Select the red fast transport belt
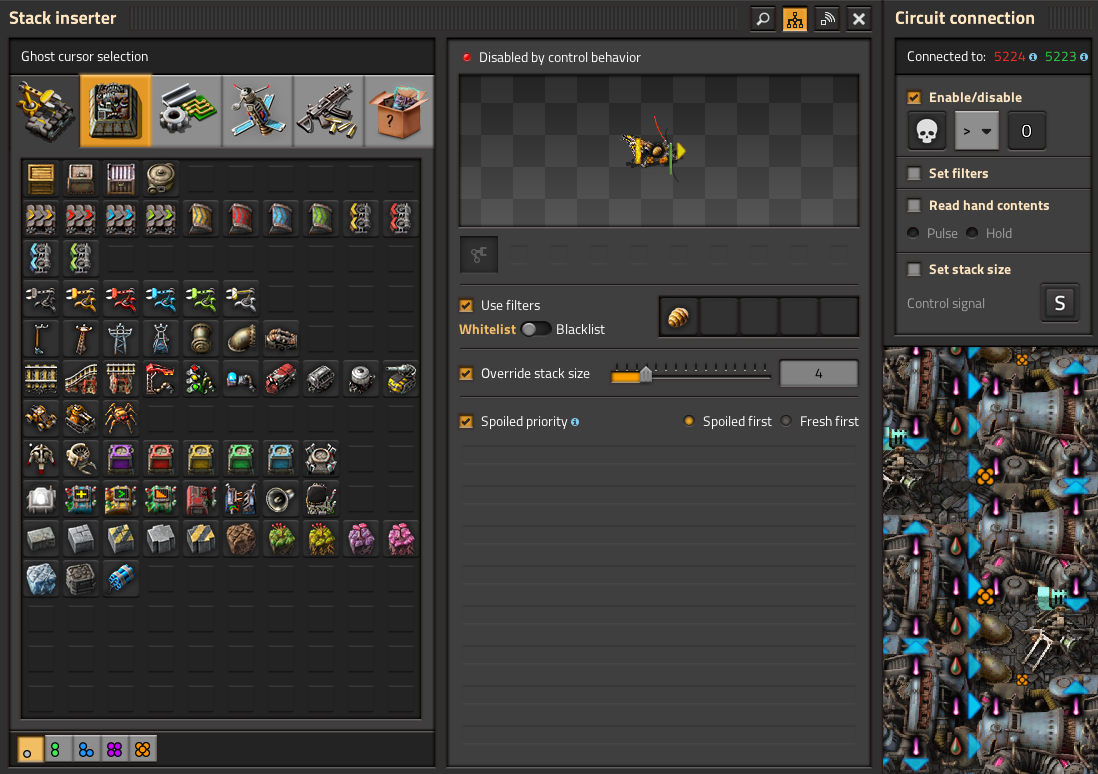 tap(81, 219)
